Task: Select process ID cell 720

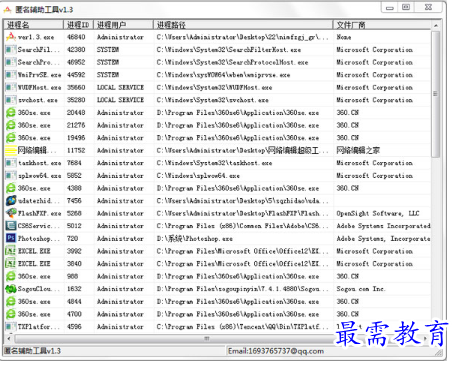Action: [72, 239]
